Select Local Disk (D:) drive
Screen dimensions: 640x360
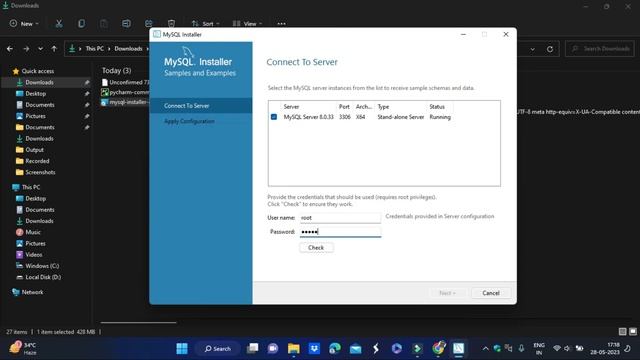[43, 277]
